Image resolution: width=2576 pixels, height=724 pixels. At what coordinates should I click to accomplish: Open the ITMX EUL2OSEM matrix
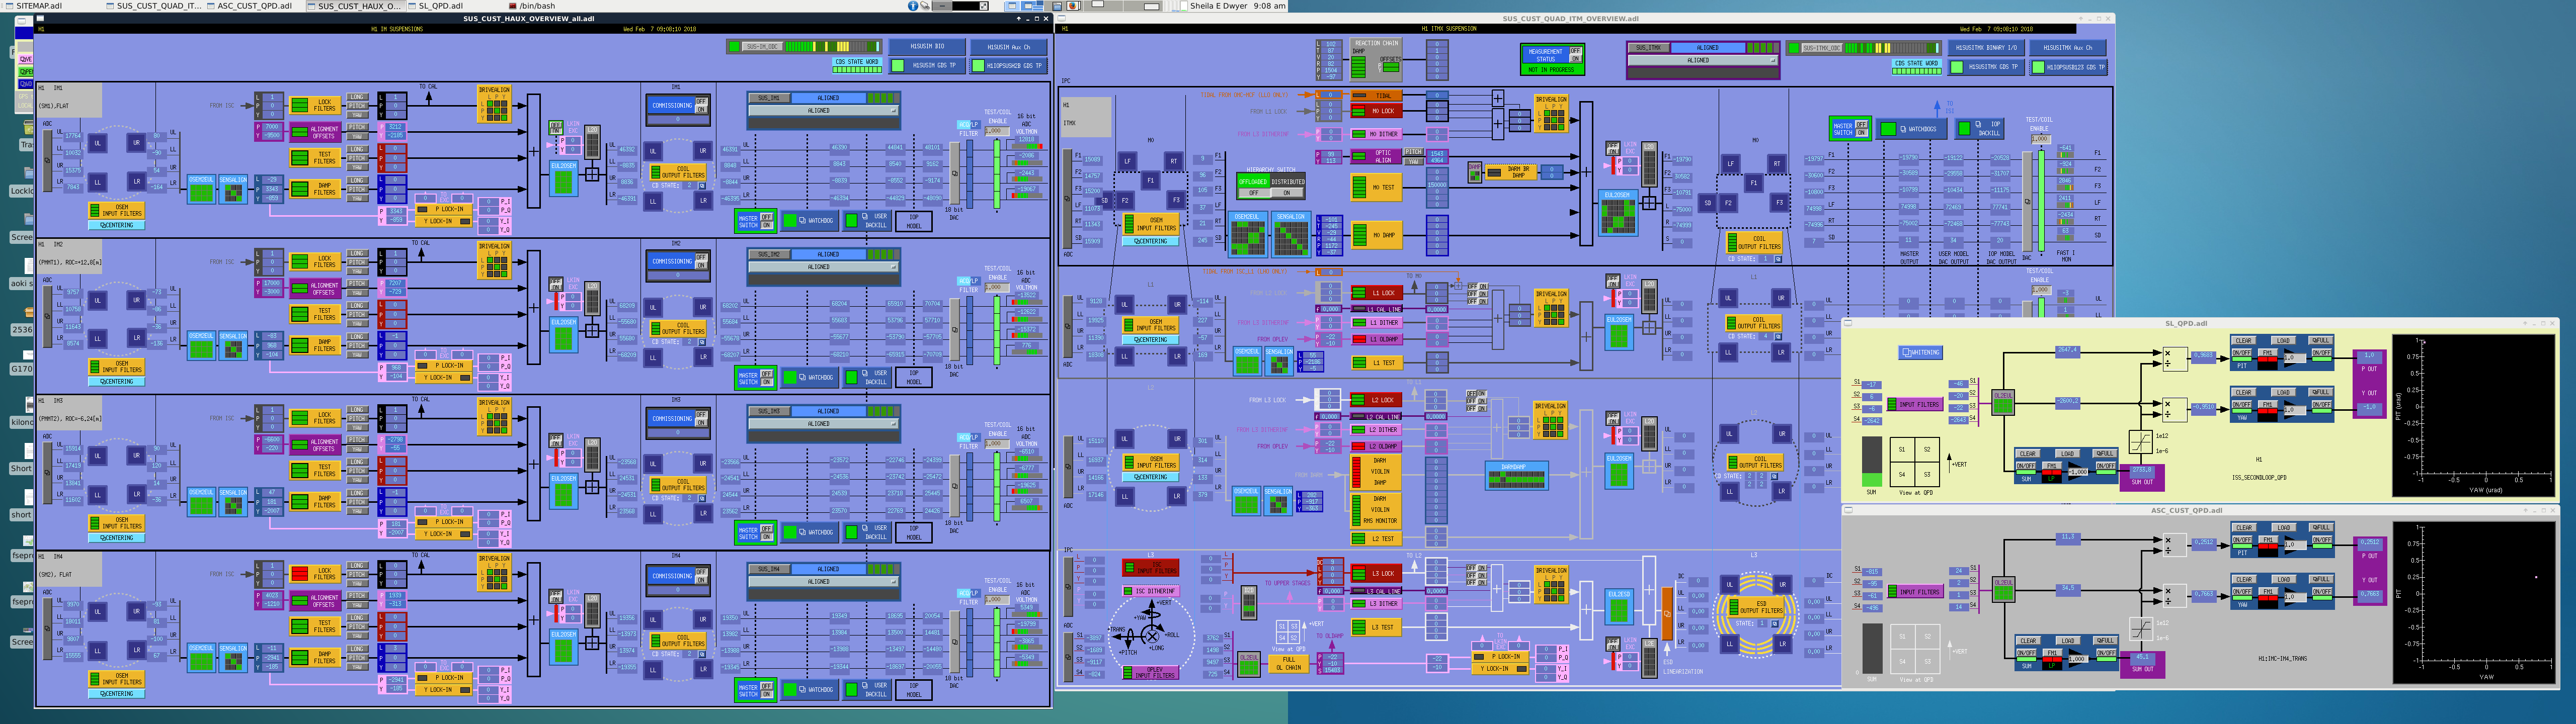[x=1619, y=213]
